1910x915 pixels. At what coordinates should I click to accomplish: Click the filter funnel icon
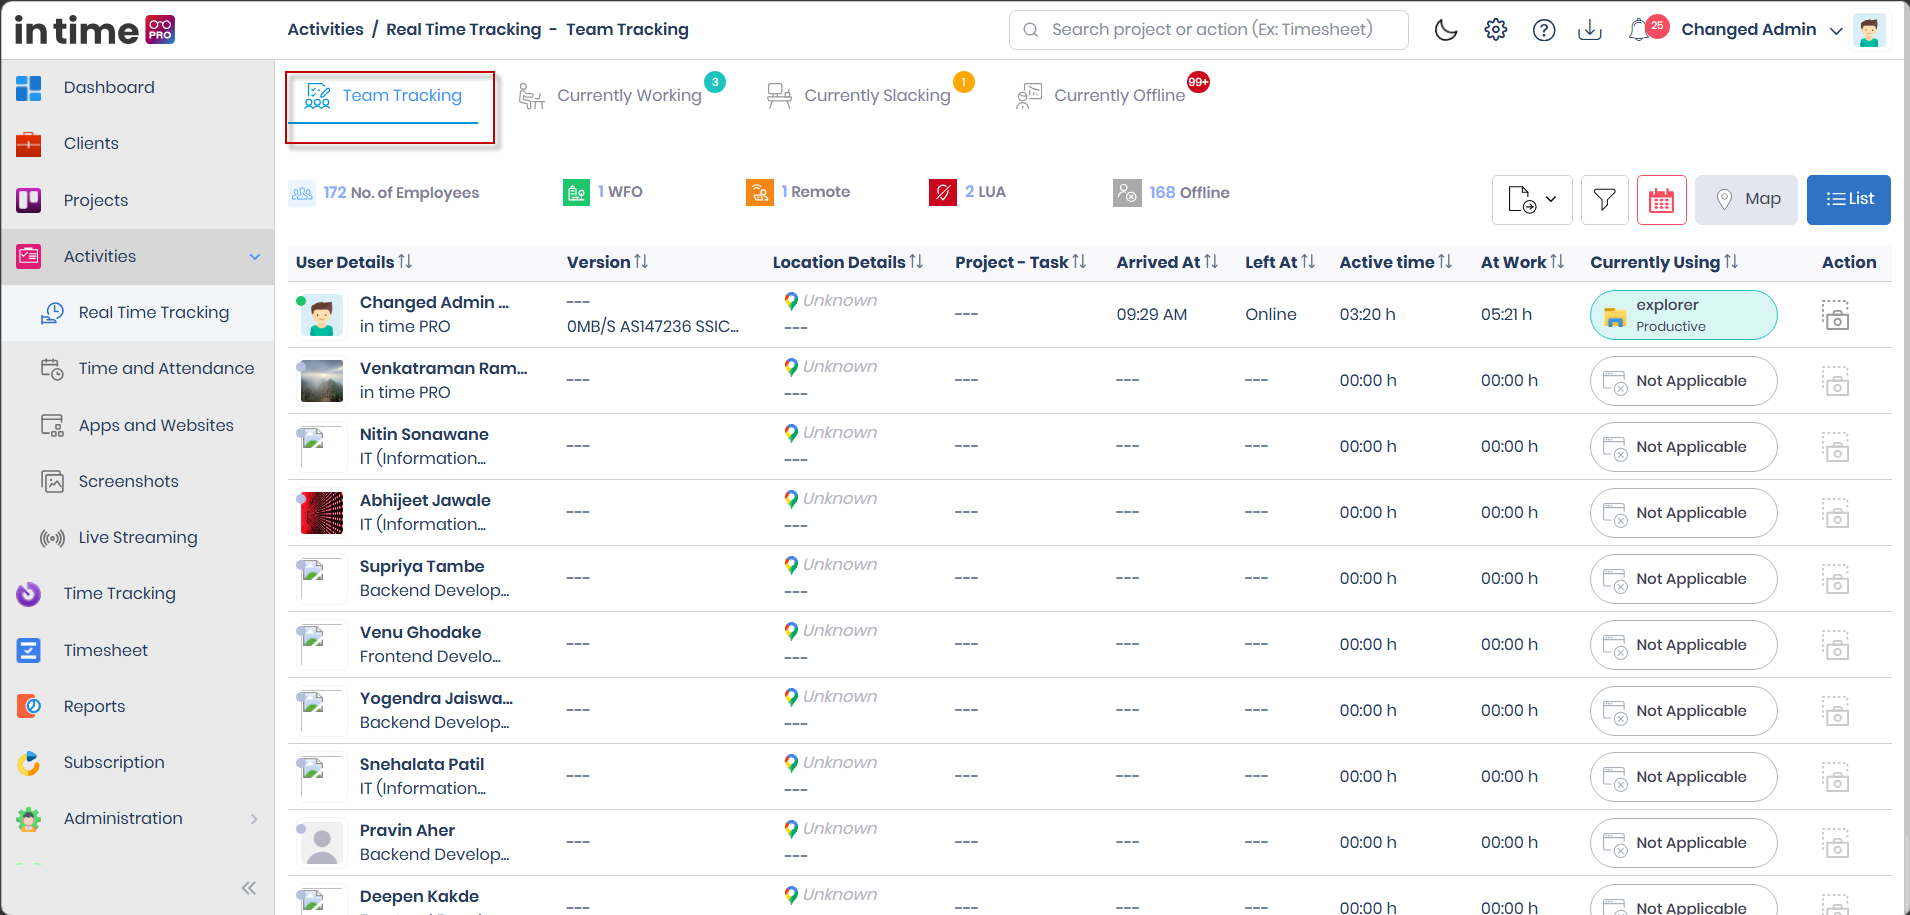point(1605,200)
